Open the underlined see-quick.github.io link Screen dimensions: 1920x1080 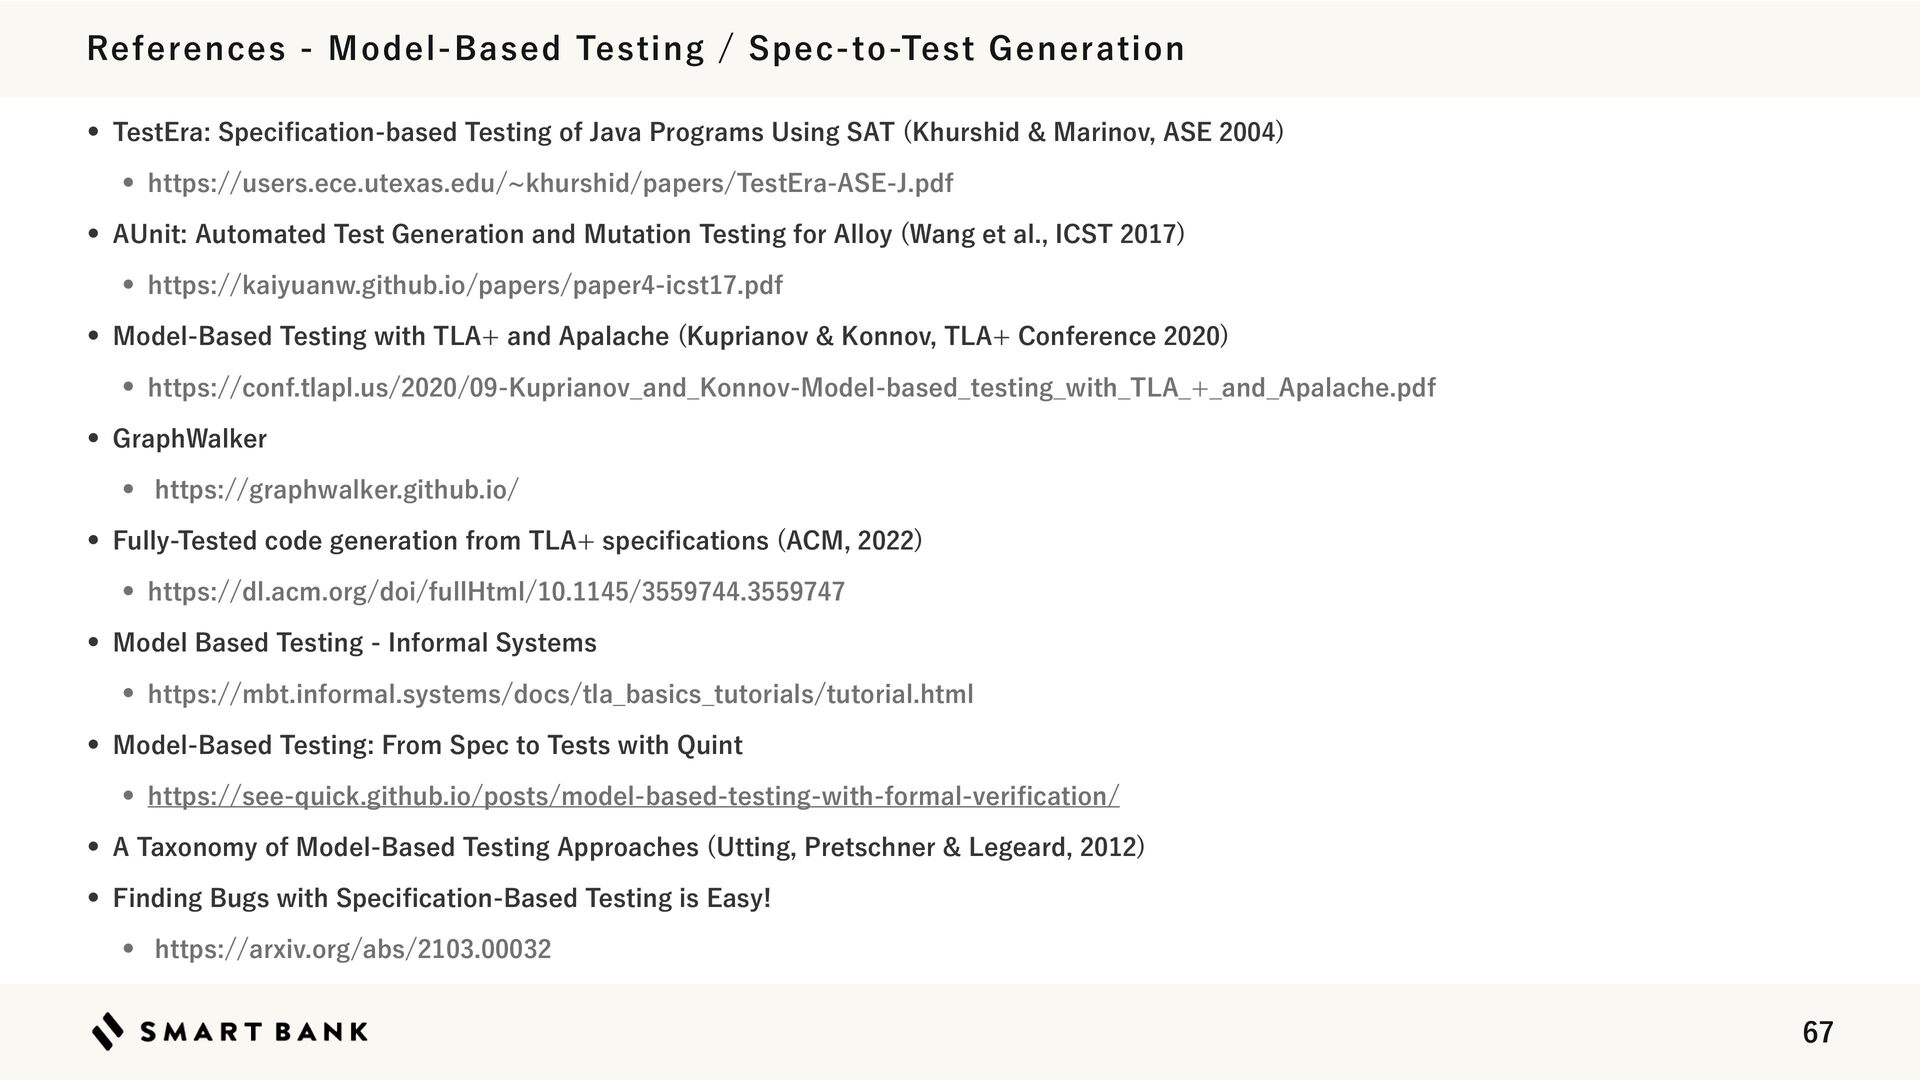click(633, 796)
